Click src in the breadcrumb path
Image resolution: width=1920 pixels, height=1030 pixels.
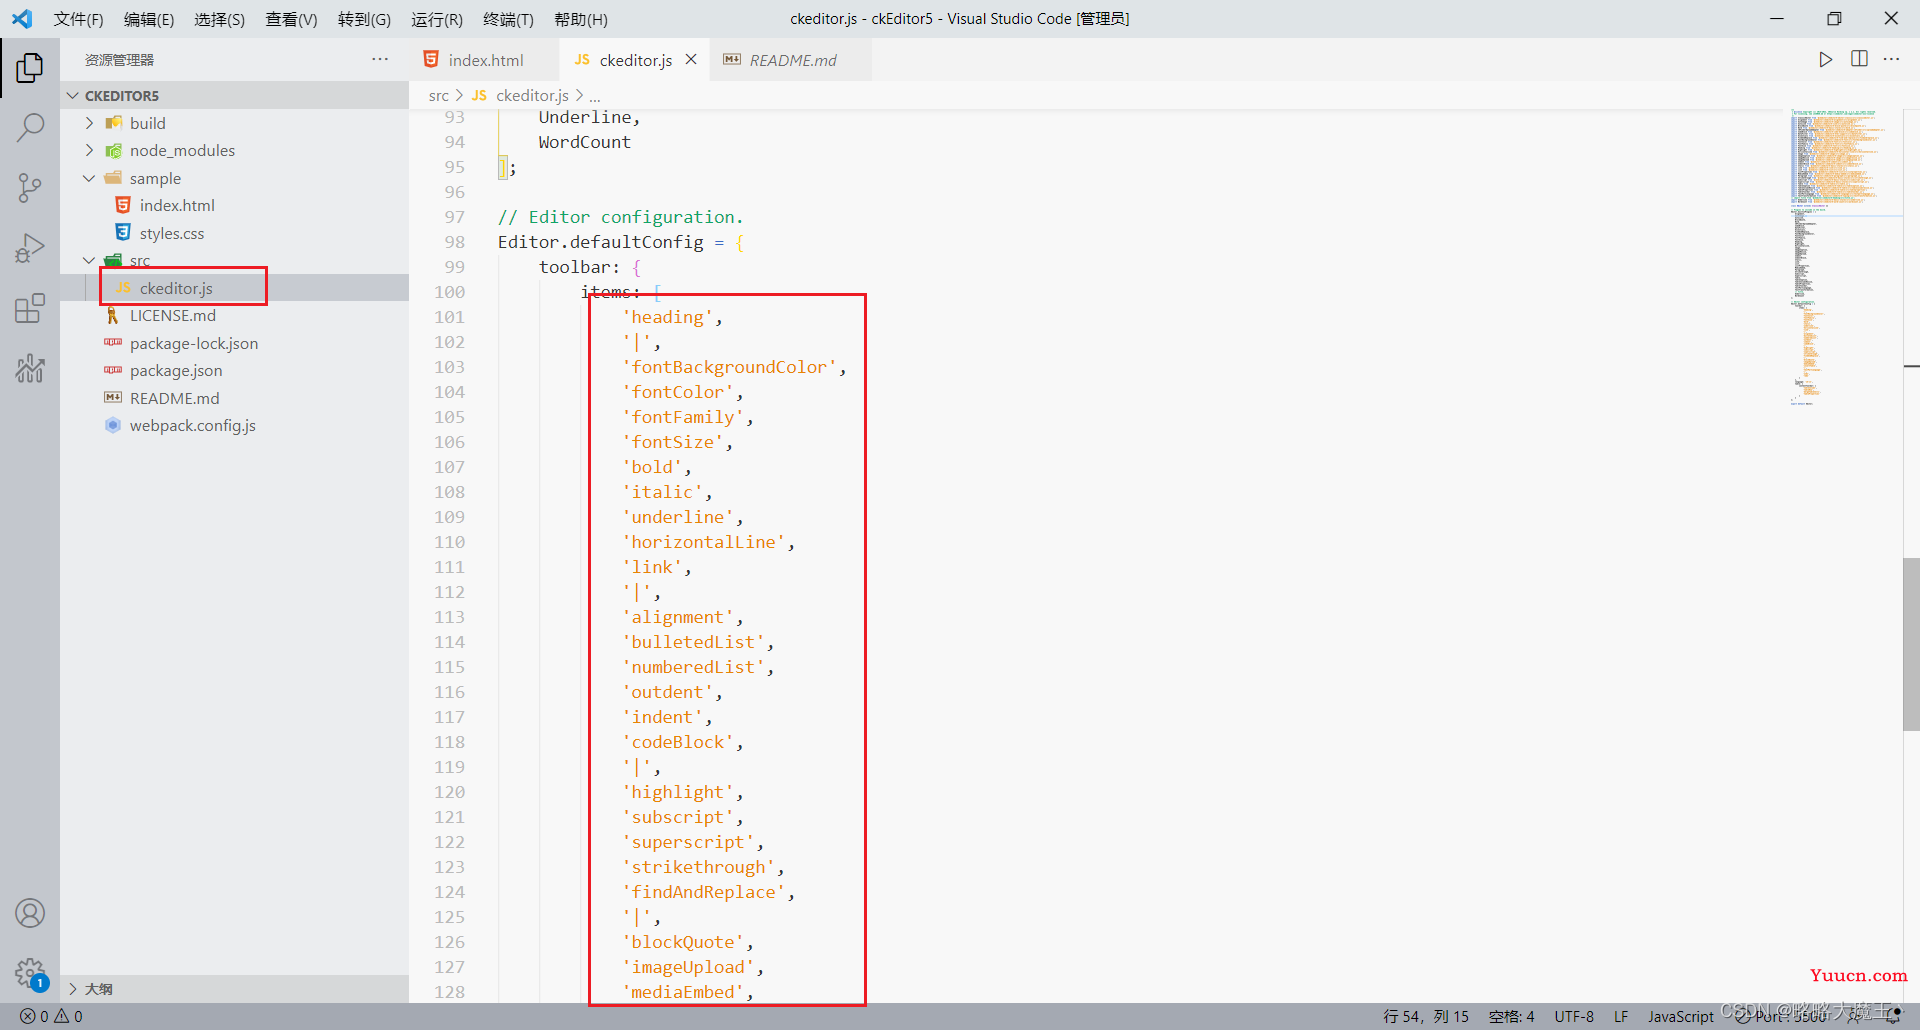[x=438, y=95]
